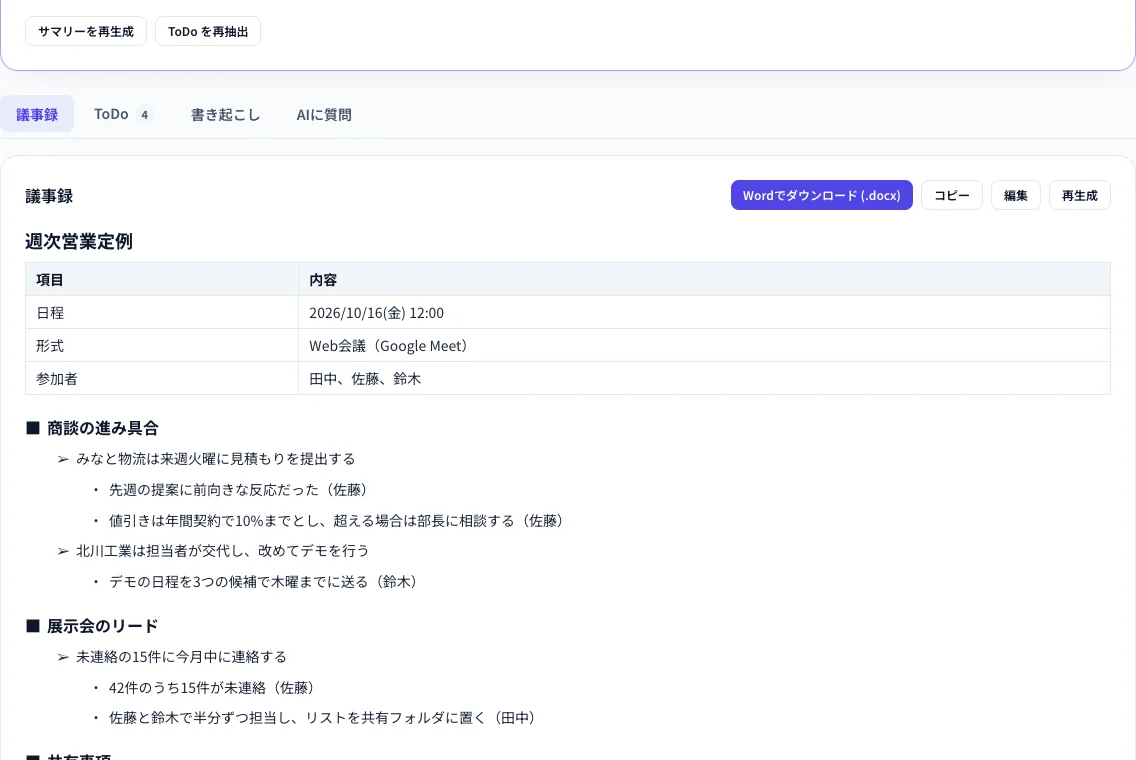This screenshot has width=1136, height=760.
Task: Click the 参加者 row label
Action: (x=162, y=378)
